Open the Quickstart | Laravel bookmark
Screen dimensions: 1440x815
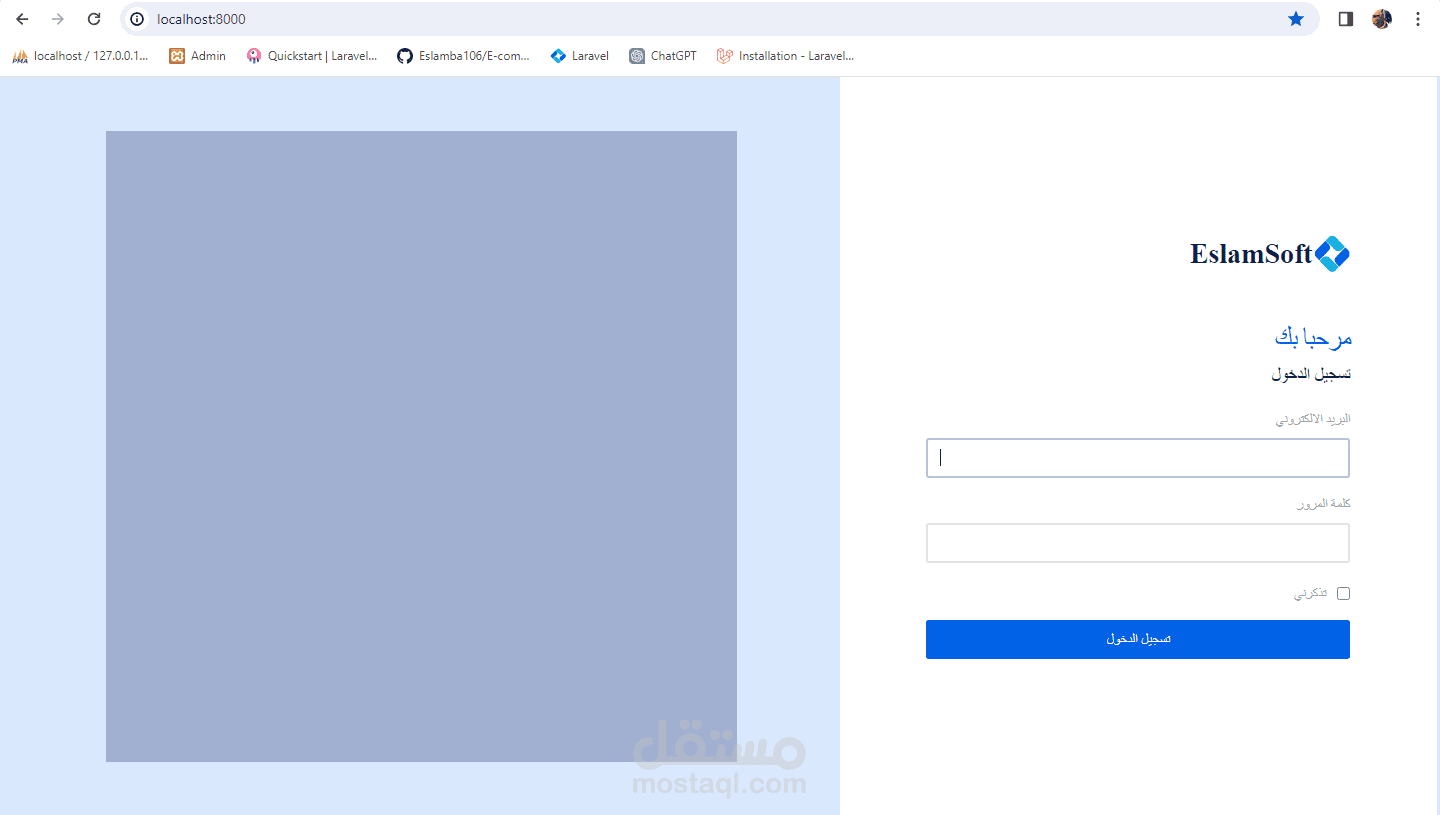click(x=312, y=56)
